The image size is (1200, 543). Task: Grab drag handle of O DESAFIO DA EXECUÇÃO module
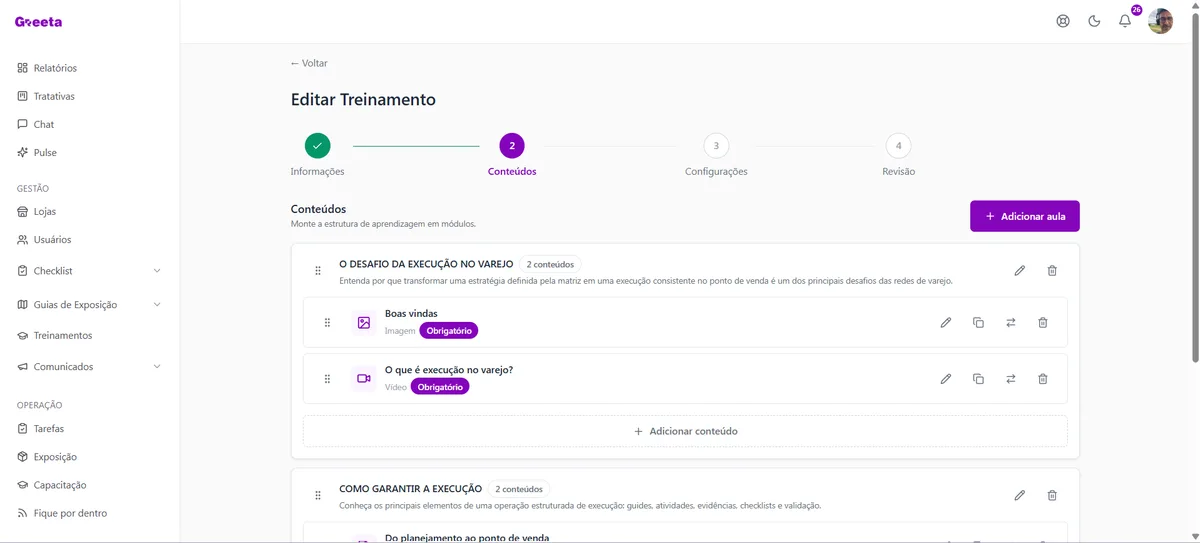pos(318,271)
